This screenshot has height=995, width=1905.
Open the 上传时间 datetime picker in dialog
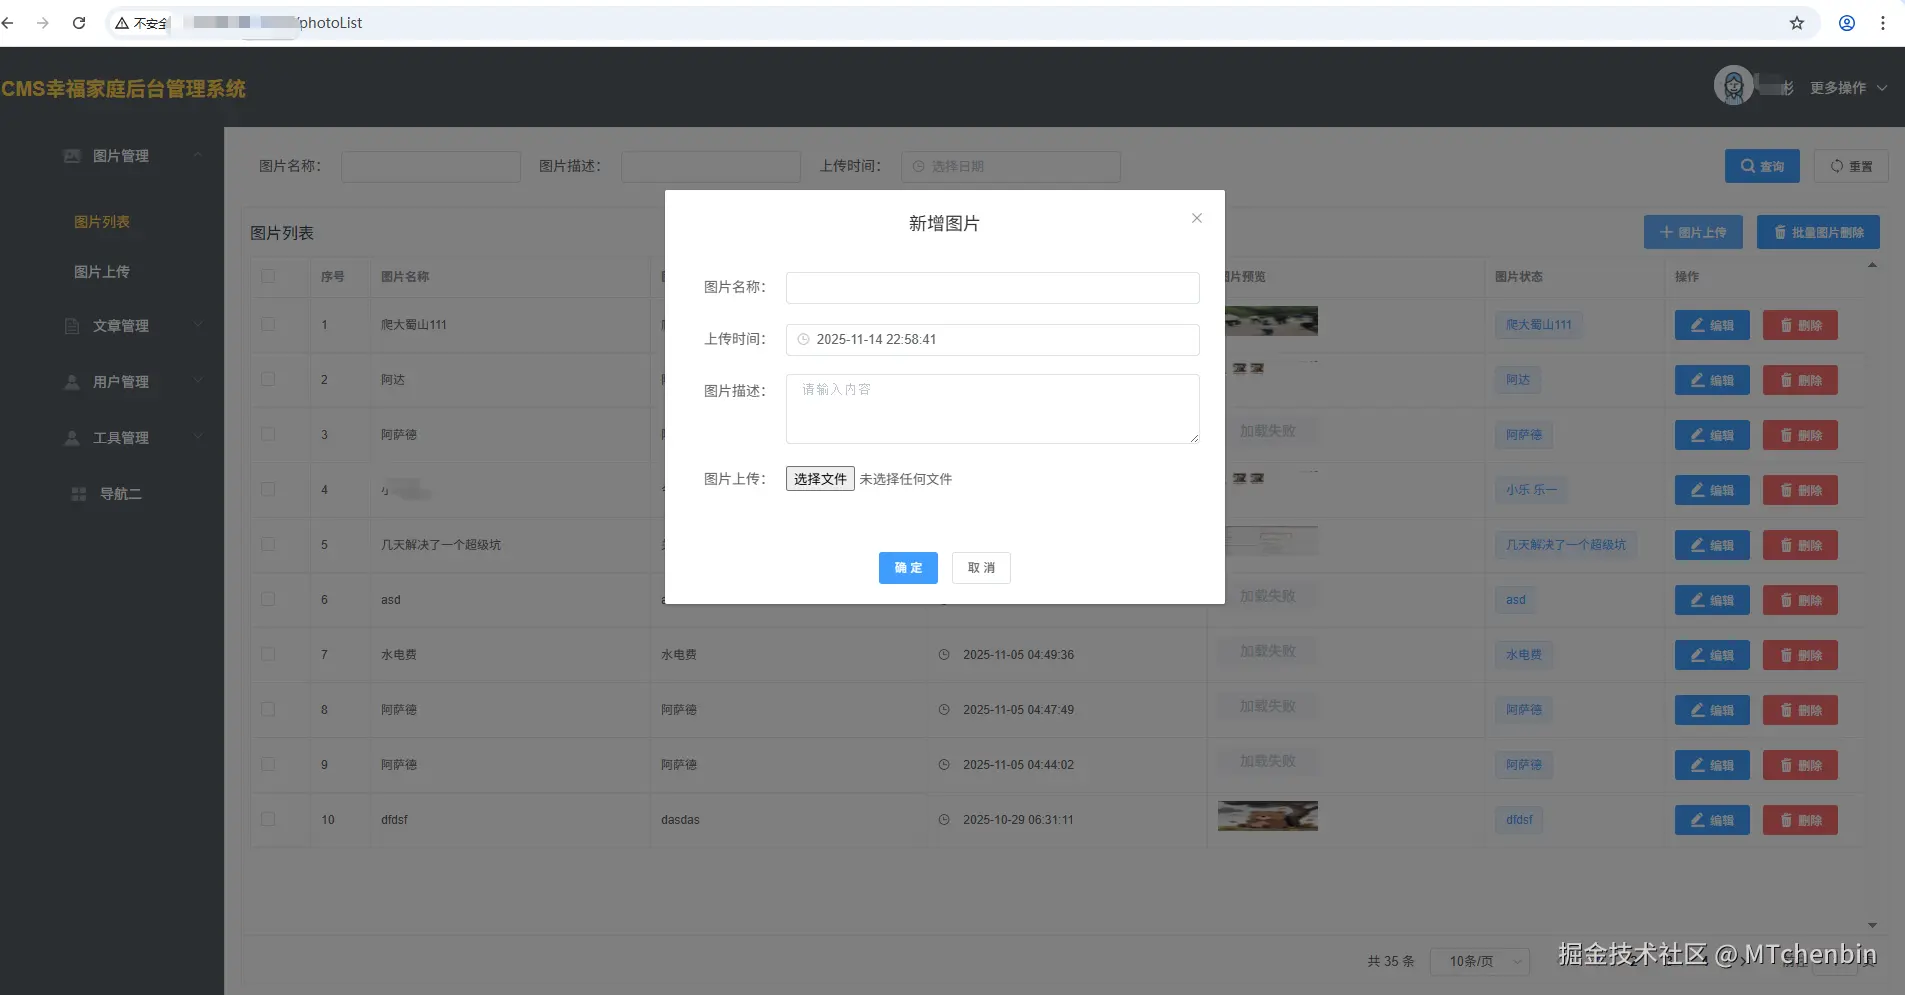tap(992, 340)
